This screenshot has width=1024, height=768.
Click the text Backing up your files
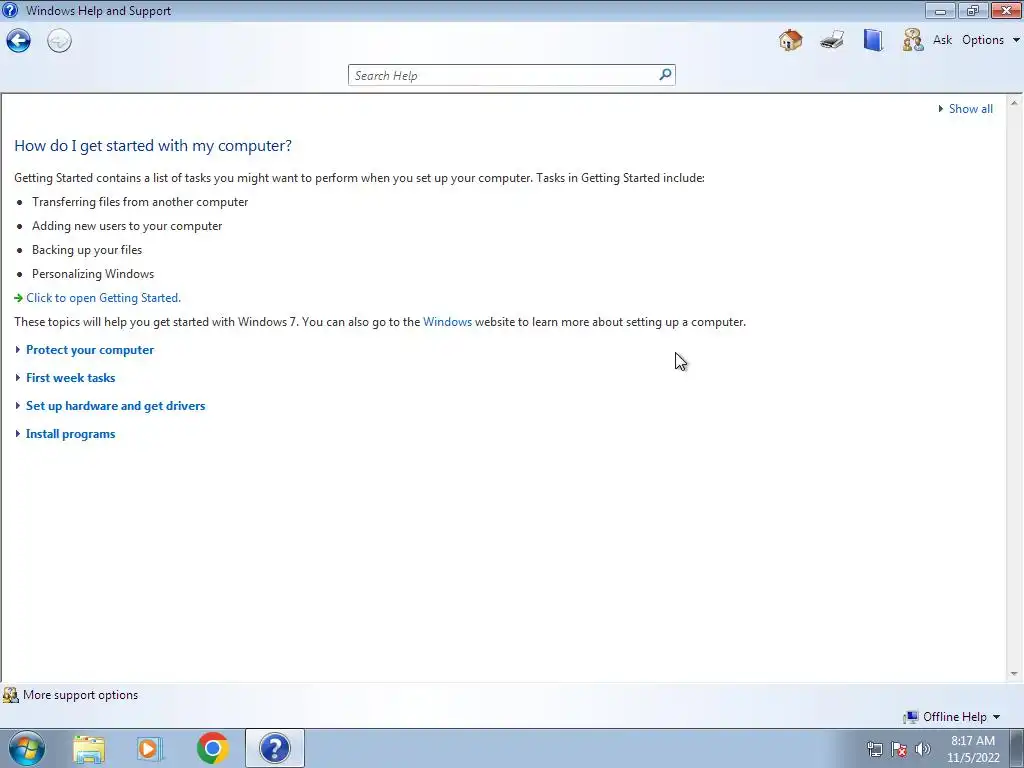87,250
